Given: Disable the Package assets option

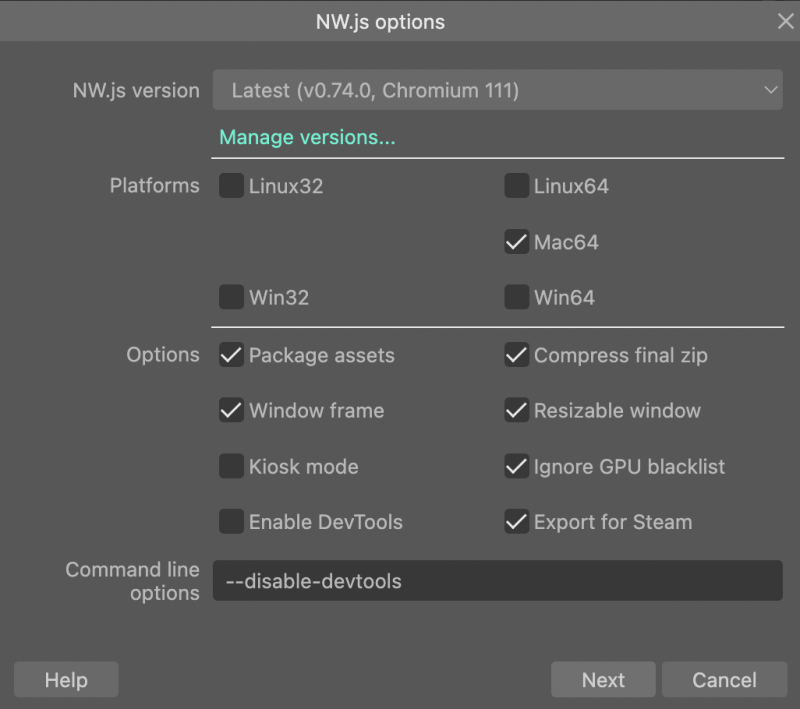Looking at the screenshot, I should pyautogui.click(x=231, y=354).
